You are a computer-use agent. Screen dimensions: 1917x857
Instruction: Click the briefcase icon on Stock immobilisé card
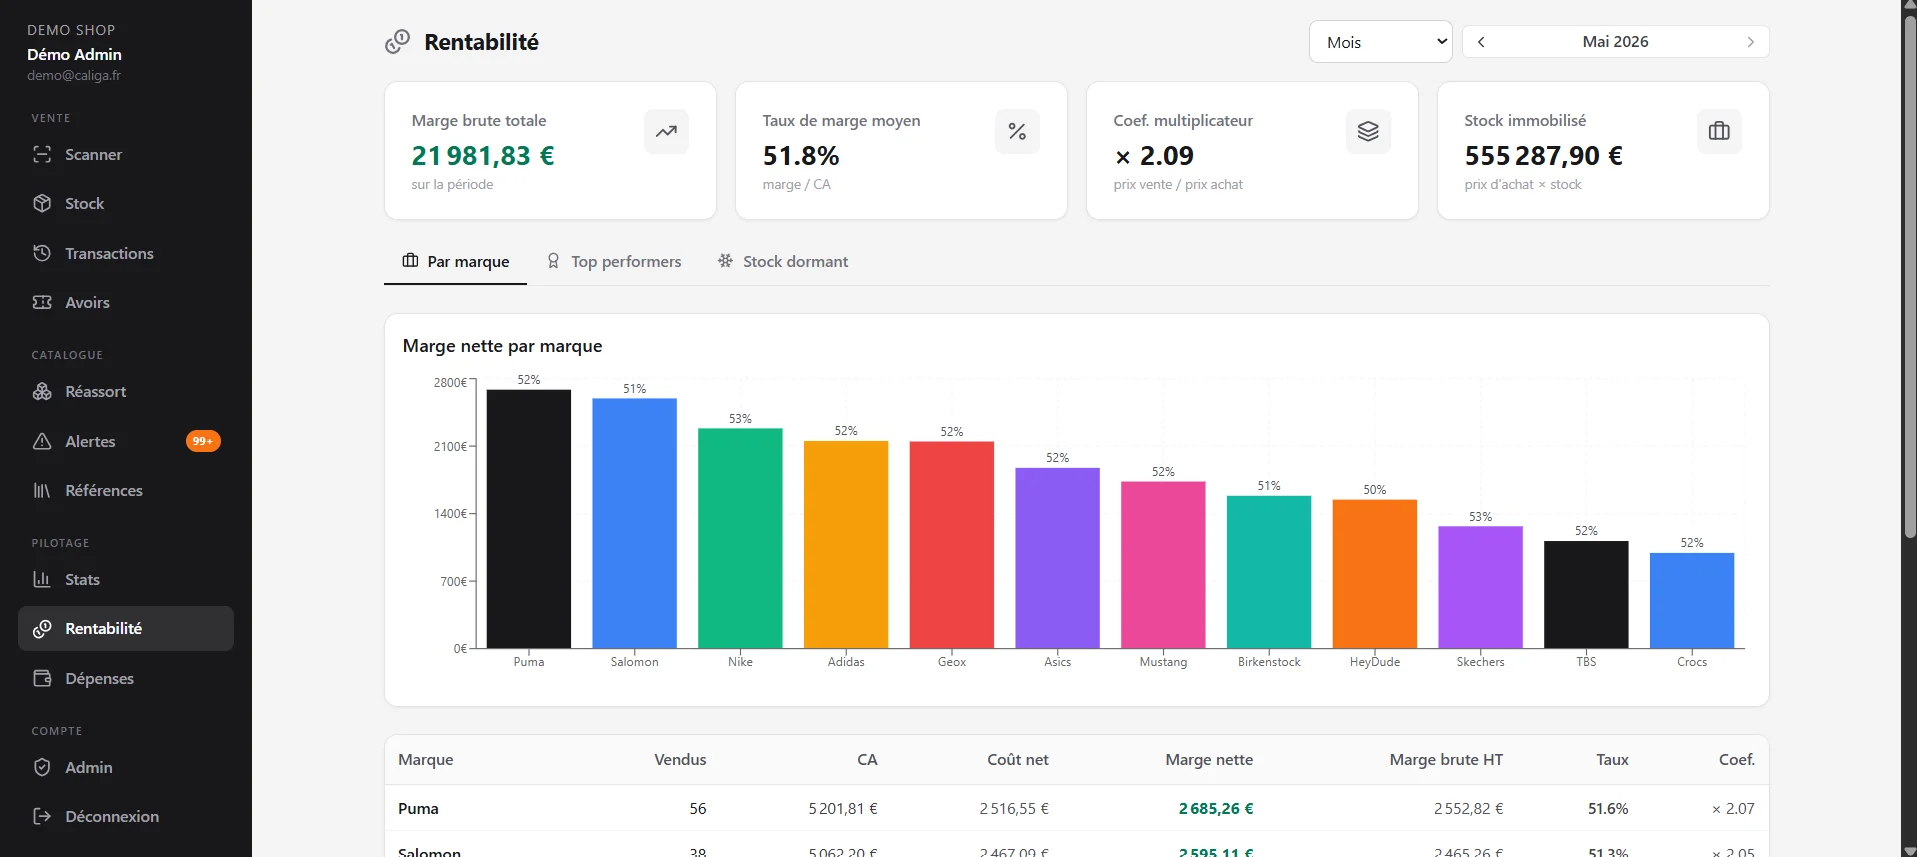tap(1719, 131)
